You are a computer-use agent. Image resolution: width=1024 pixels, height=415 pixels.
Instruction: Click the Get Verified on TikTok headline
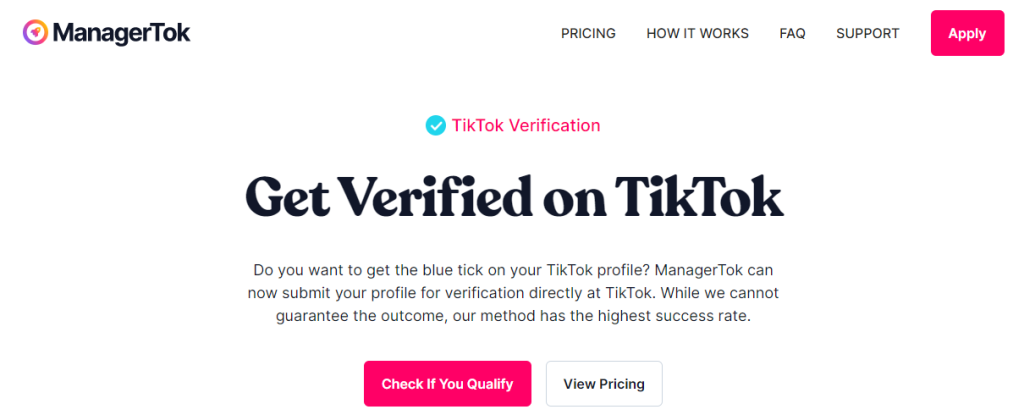pos(514,197)
